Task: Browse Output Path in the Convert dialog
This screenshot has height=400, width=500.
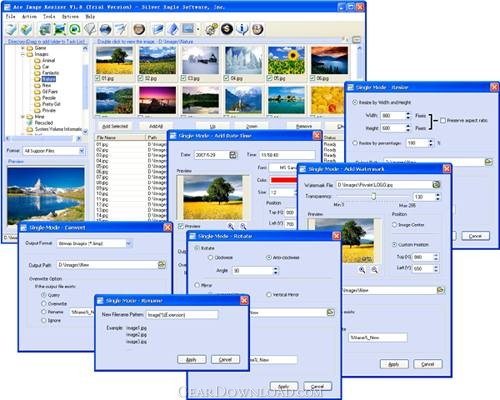Action: click(162, 265)
